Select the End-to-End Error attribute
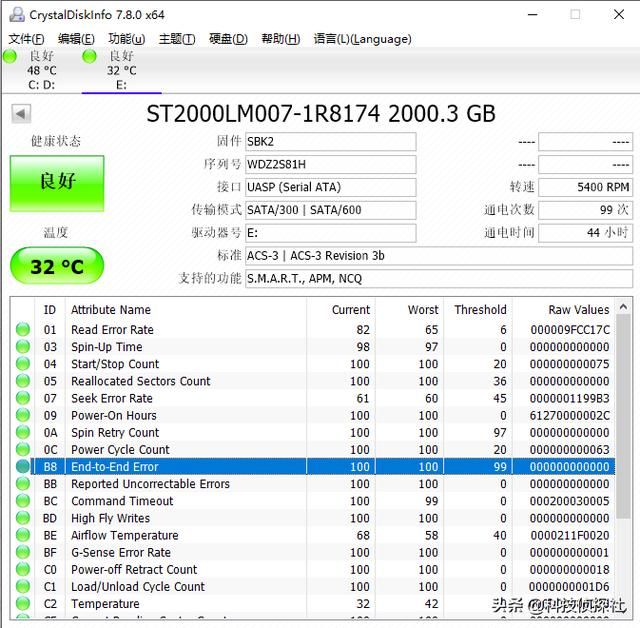The width and height of the screenshot is (640, 628). 313,466
